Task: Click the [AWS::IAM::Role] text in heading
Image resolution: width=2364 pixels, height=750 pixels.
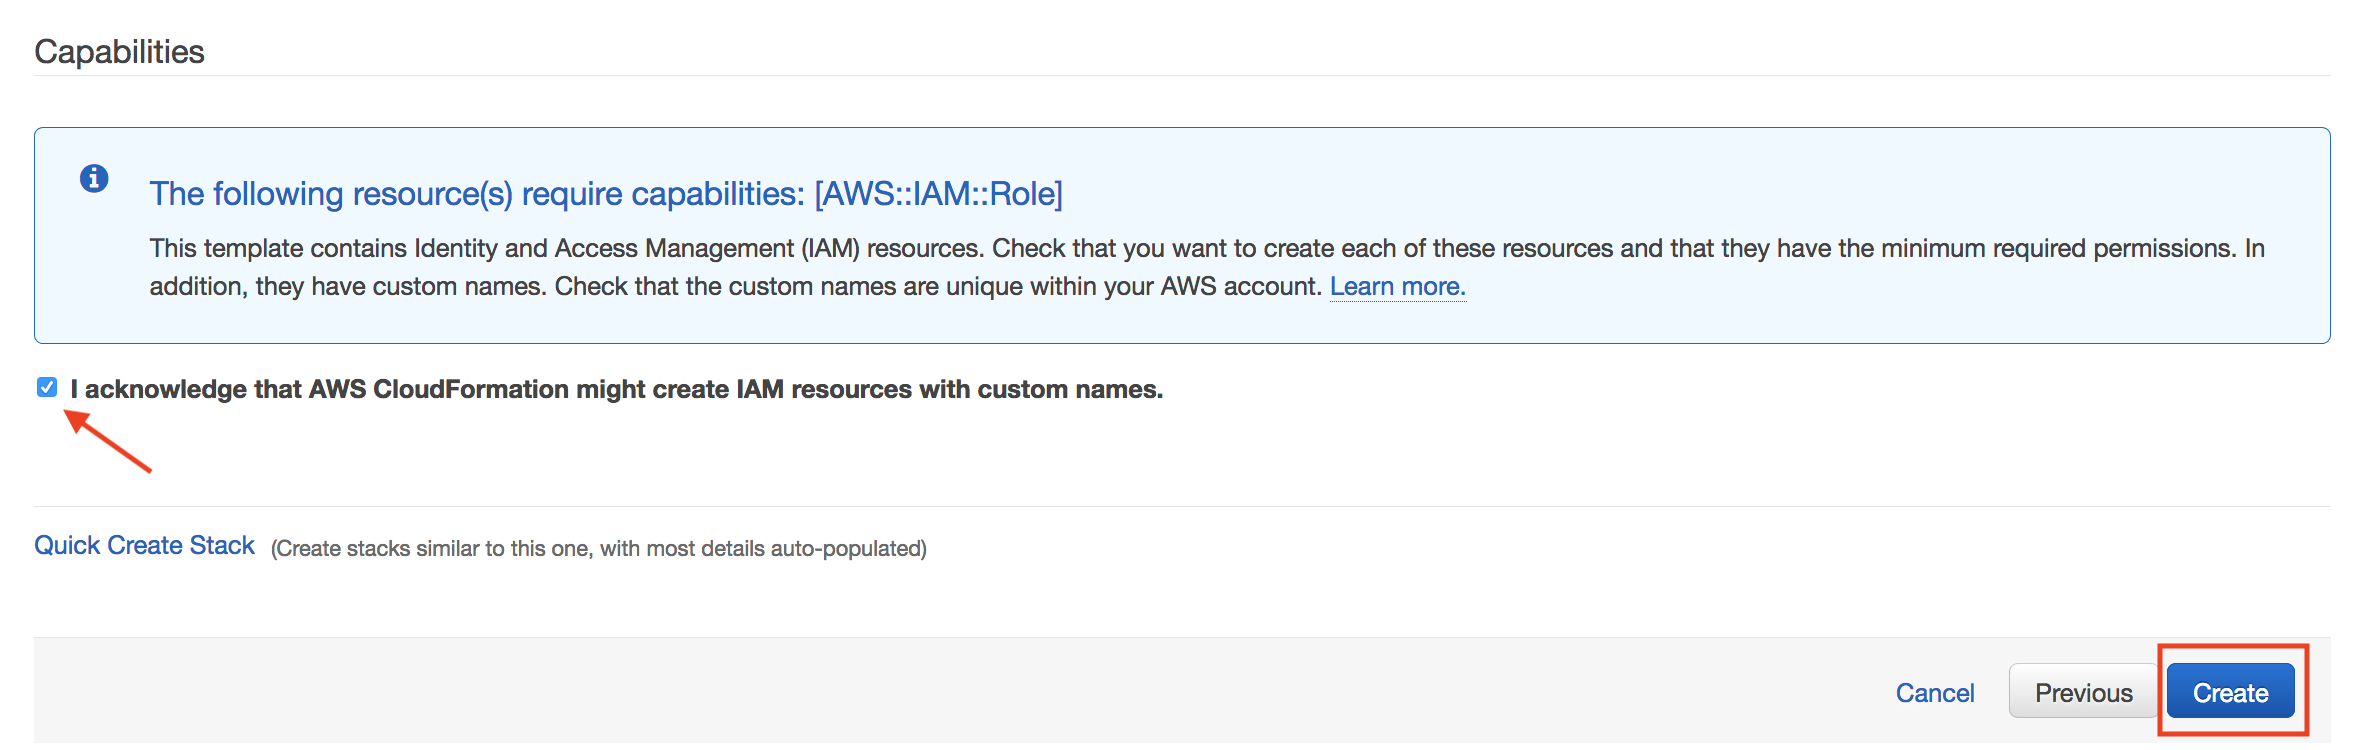Action: click(x=939, y=194)
